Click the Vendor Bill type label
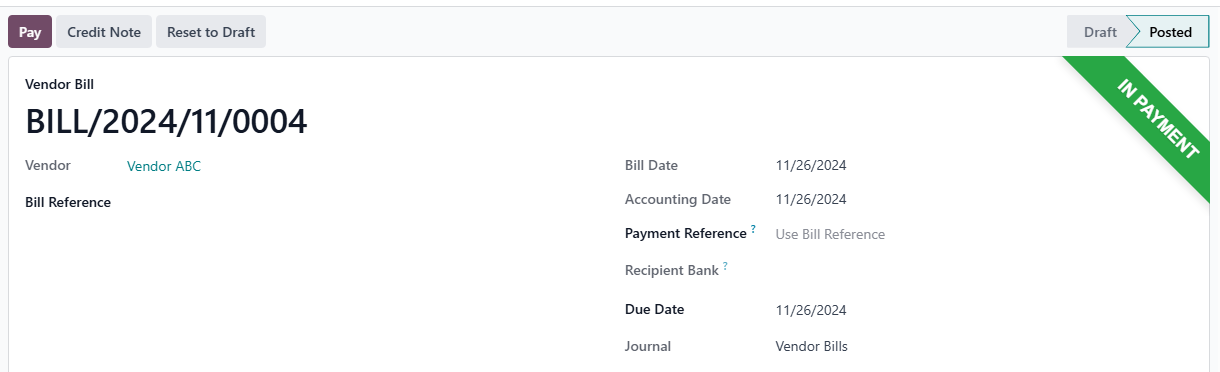 point(59,85)
